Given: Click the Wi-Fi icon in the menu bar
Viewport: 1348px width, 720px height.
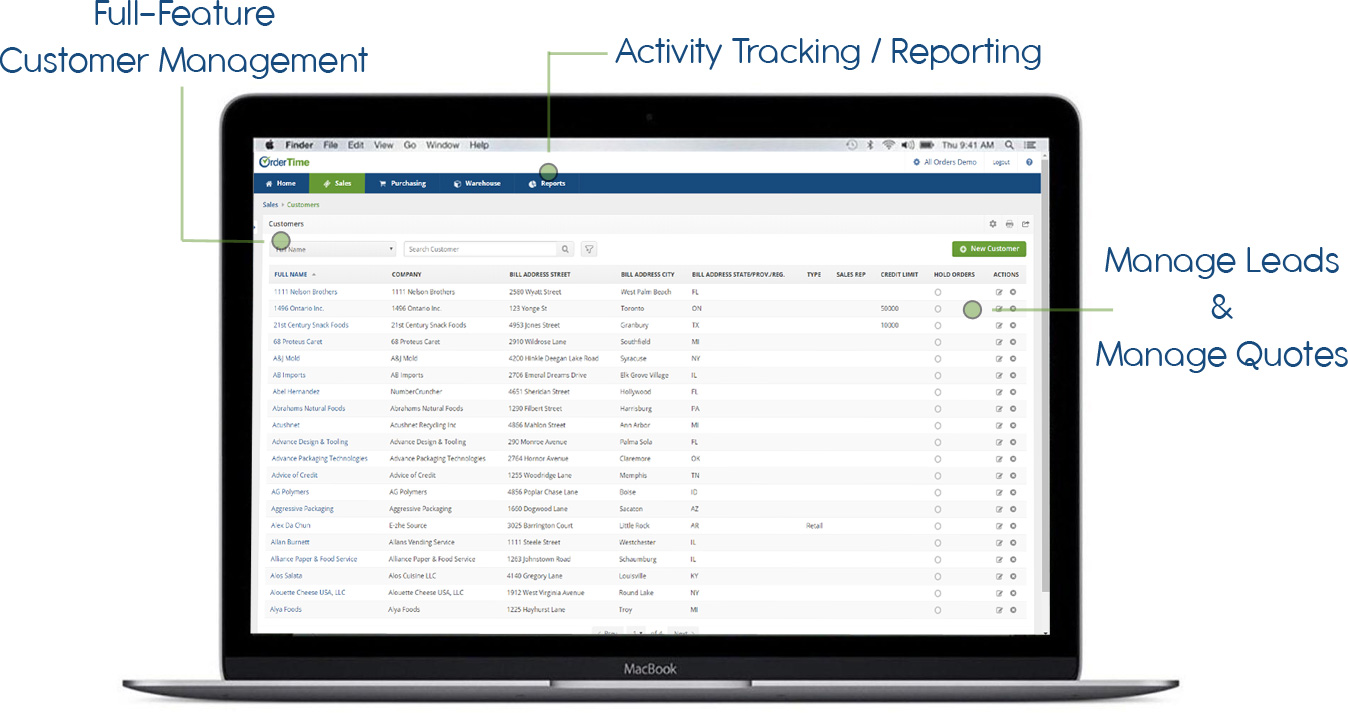Looking at the screenshot, I should [888, 145].
